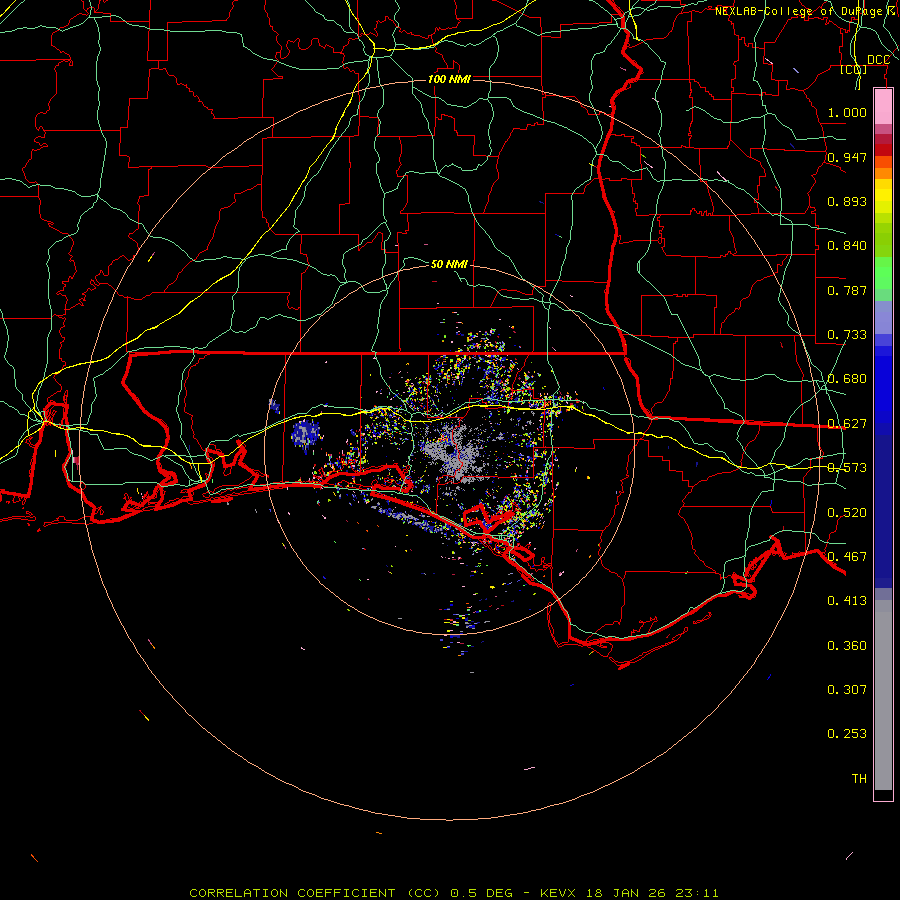Viewport: 900px width, 900px height.
Task: Click the 0.627 scale value
Action: [x=847, y=424]
